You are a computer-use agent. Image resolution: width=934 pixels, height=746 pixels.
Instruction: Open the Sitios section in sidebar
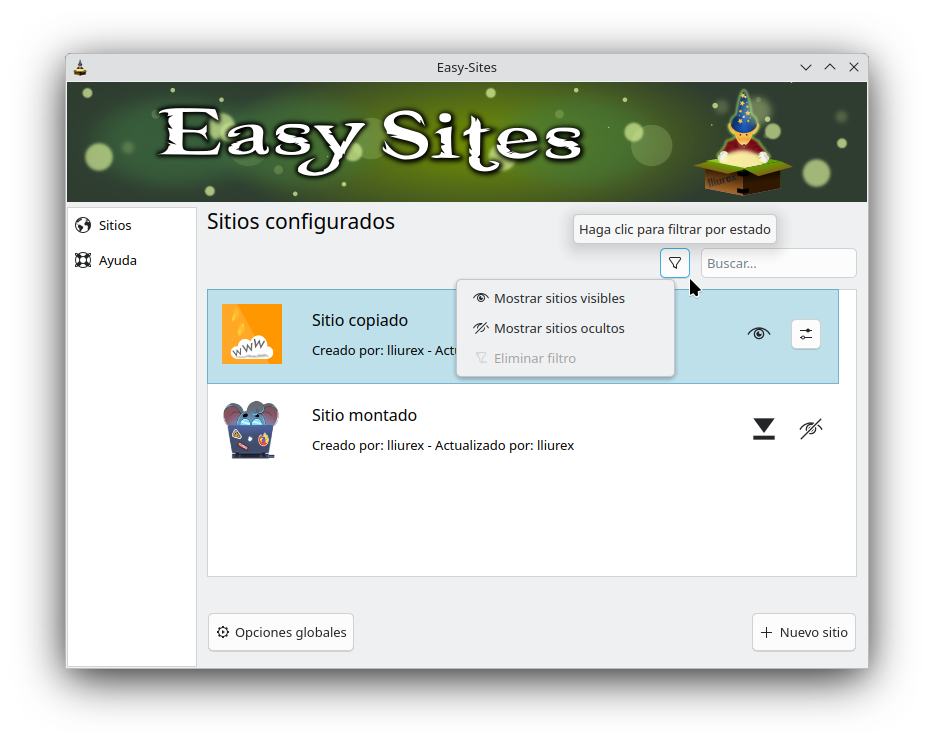point(115,226)
